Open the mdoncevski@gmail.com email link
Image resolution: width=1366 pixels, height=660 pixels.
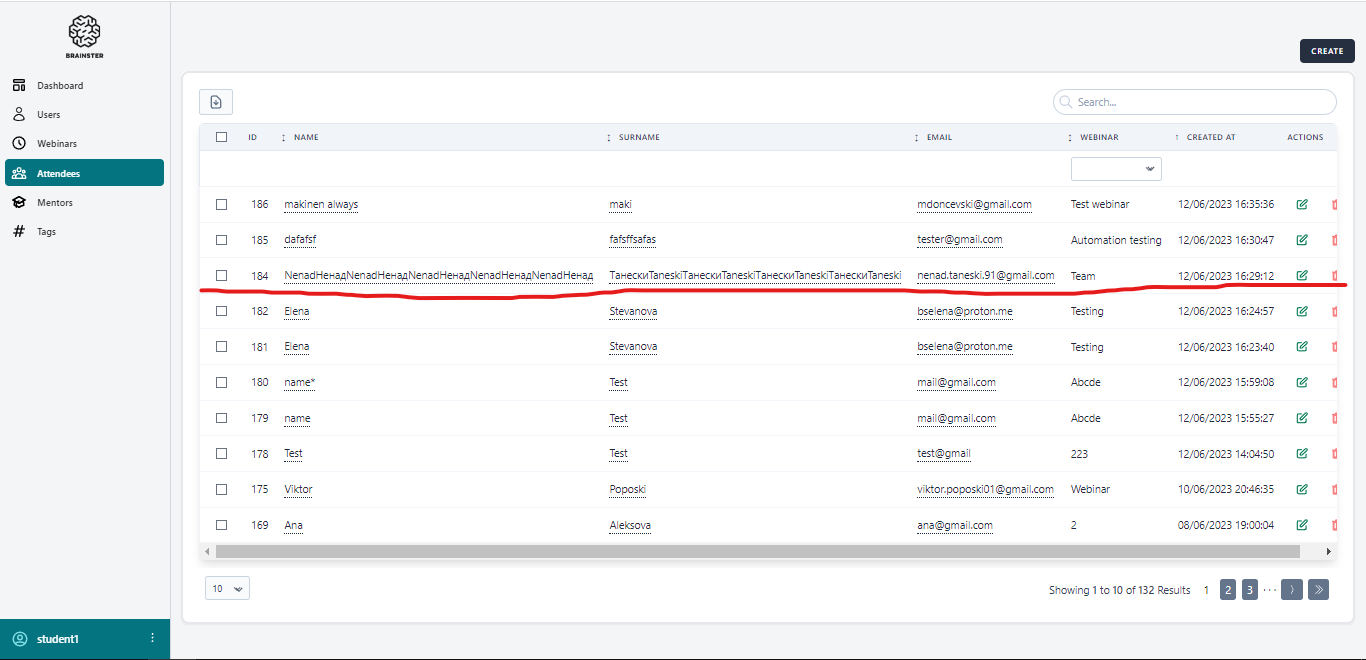(974, 205)
